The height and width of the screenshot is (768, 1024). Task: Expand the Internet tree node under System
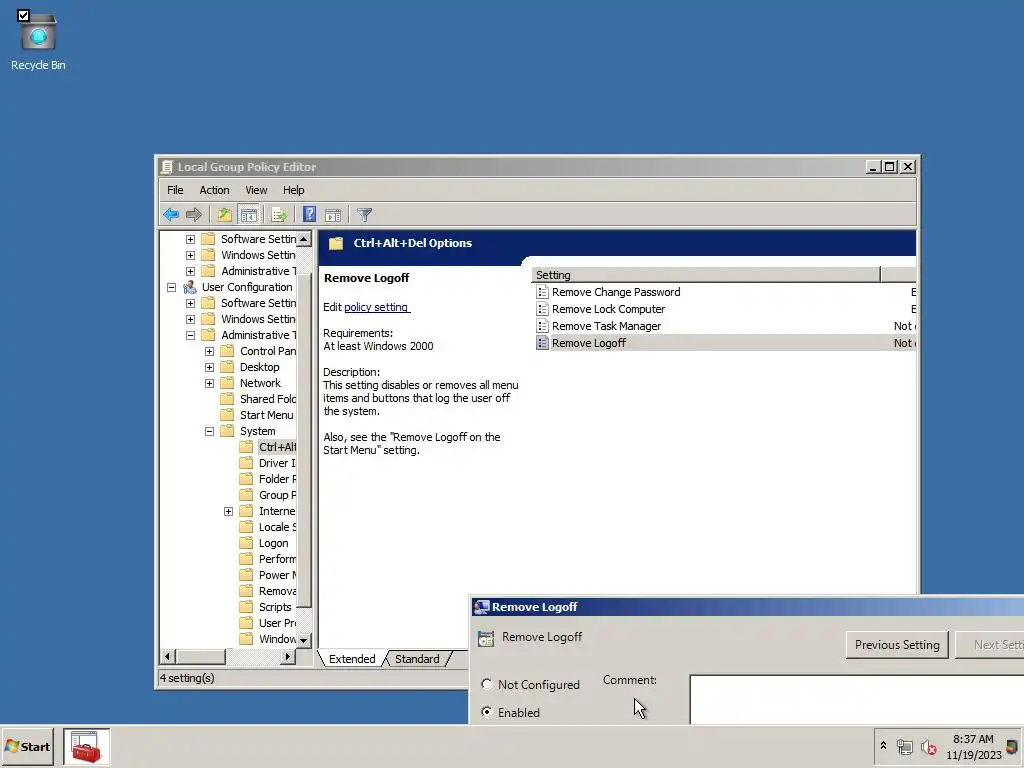coord(228,511)
